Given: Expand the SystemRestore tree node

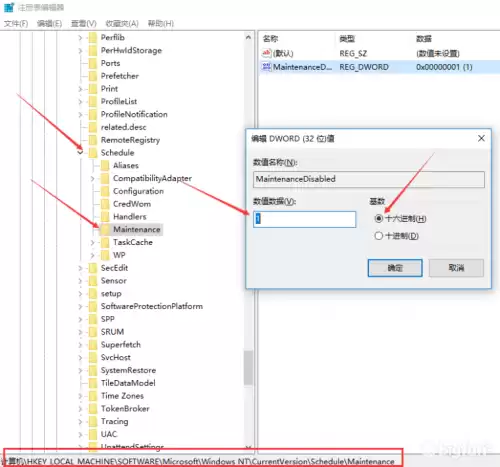Looking at the screenshot, I should click(80, 370).
